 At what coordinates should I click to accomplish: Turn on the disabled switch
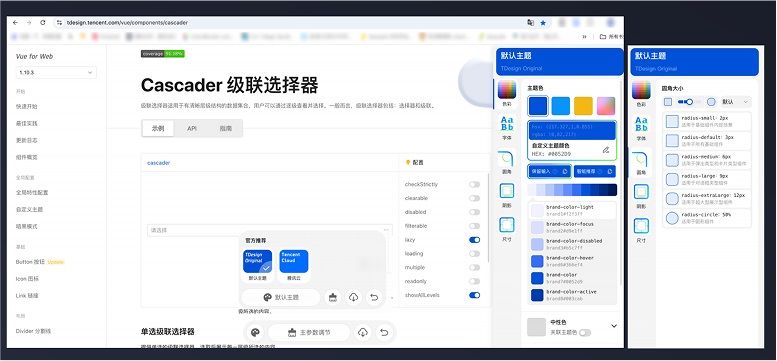(x=475, y=212)
